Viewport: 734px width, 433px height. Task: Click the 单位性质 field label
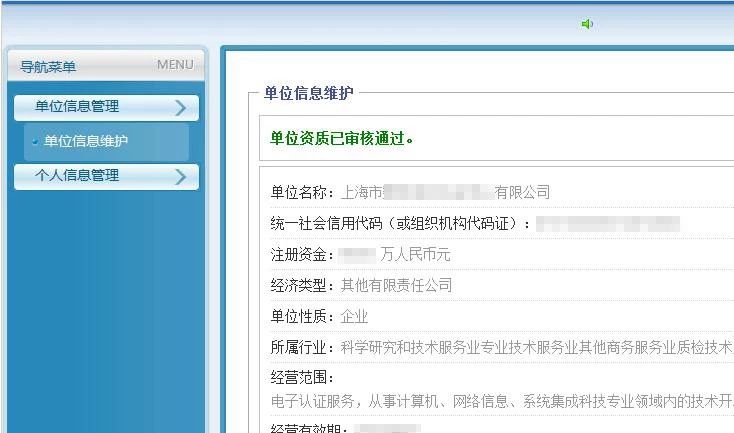coord(302,317)
